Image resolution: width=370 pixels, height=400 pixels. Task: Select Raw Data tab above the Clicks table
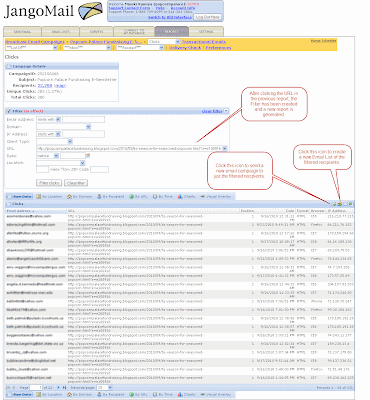click(20, 197)
